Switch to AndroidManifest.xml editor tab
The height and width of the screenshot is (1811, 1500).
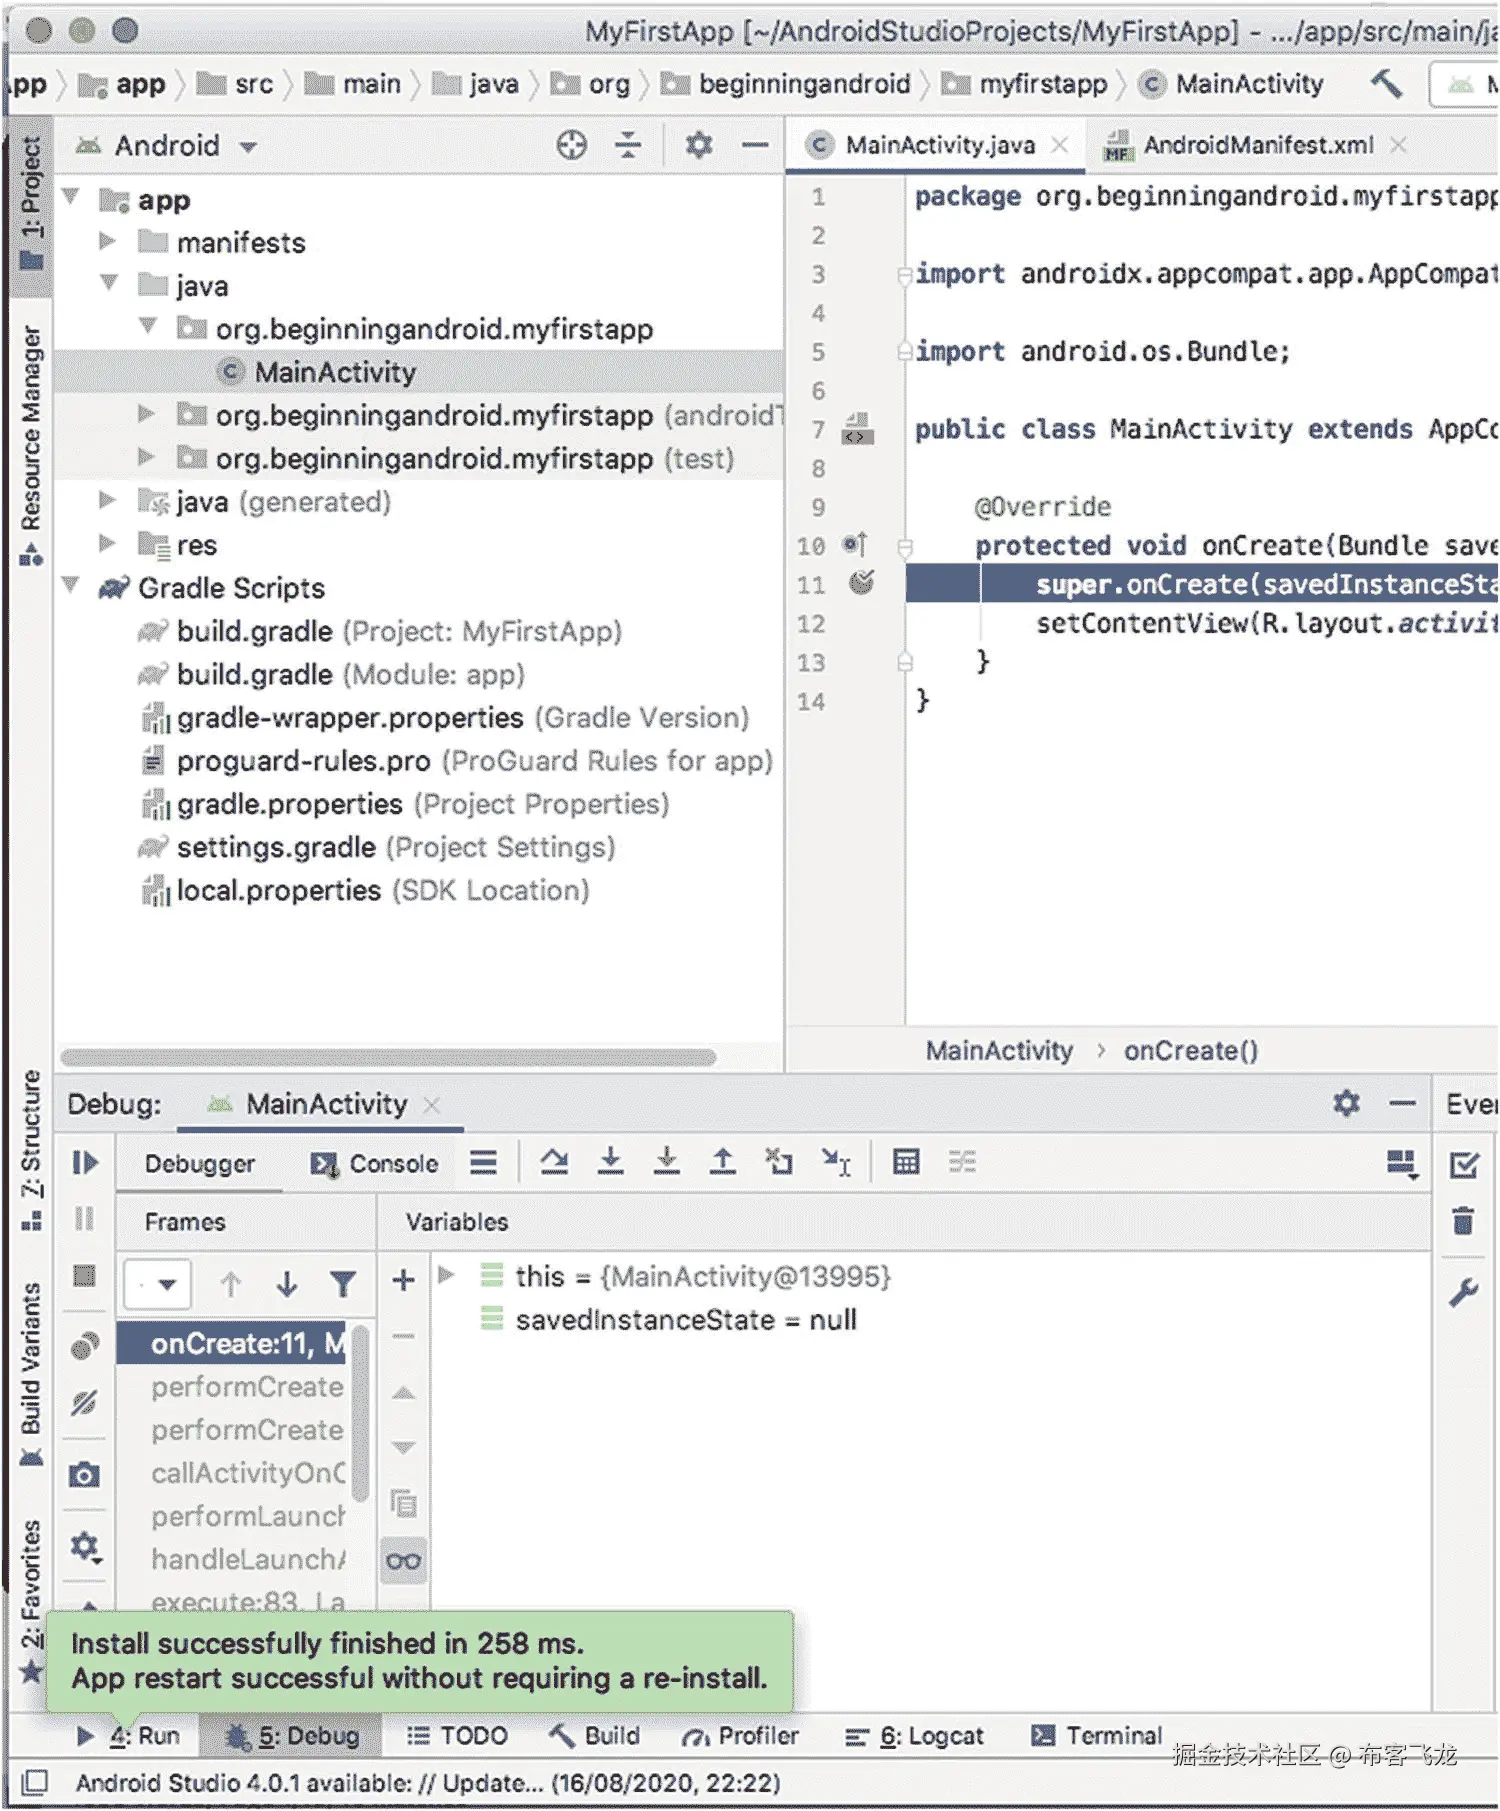(x=1257, y=145)
